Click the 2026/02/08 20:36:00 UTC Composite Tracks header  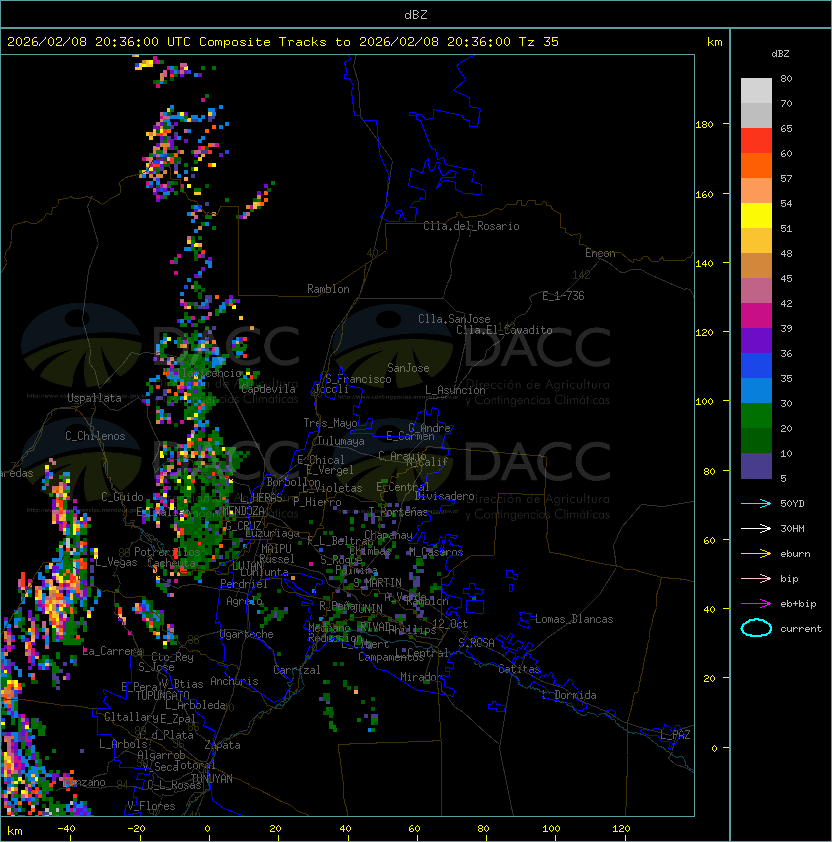[283, 42]
